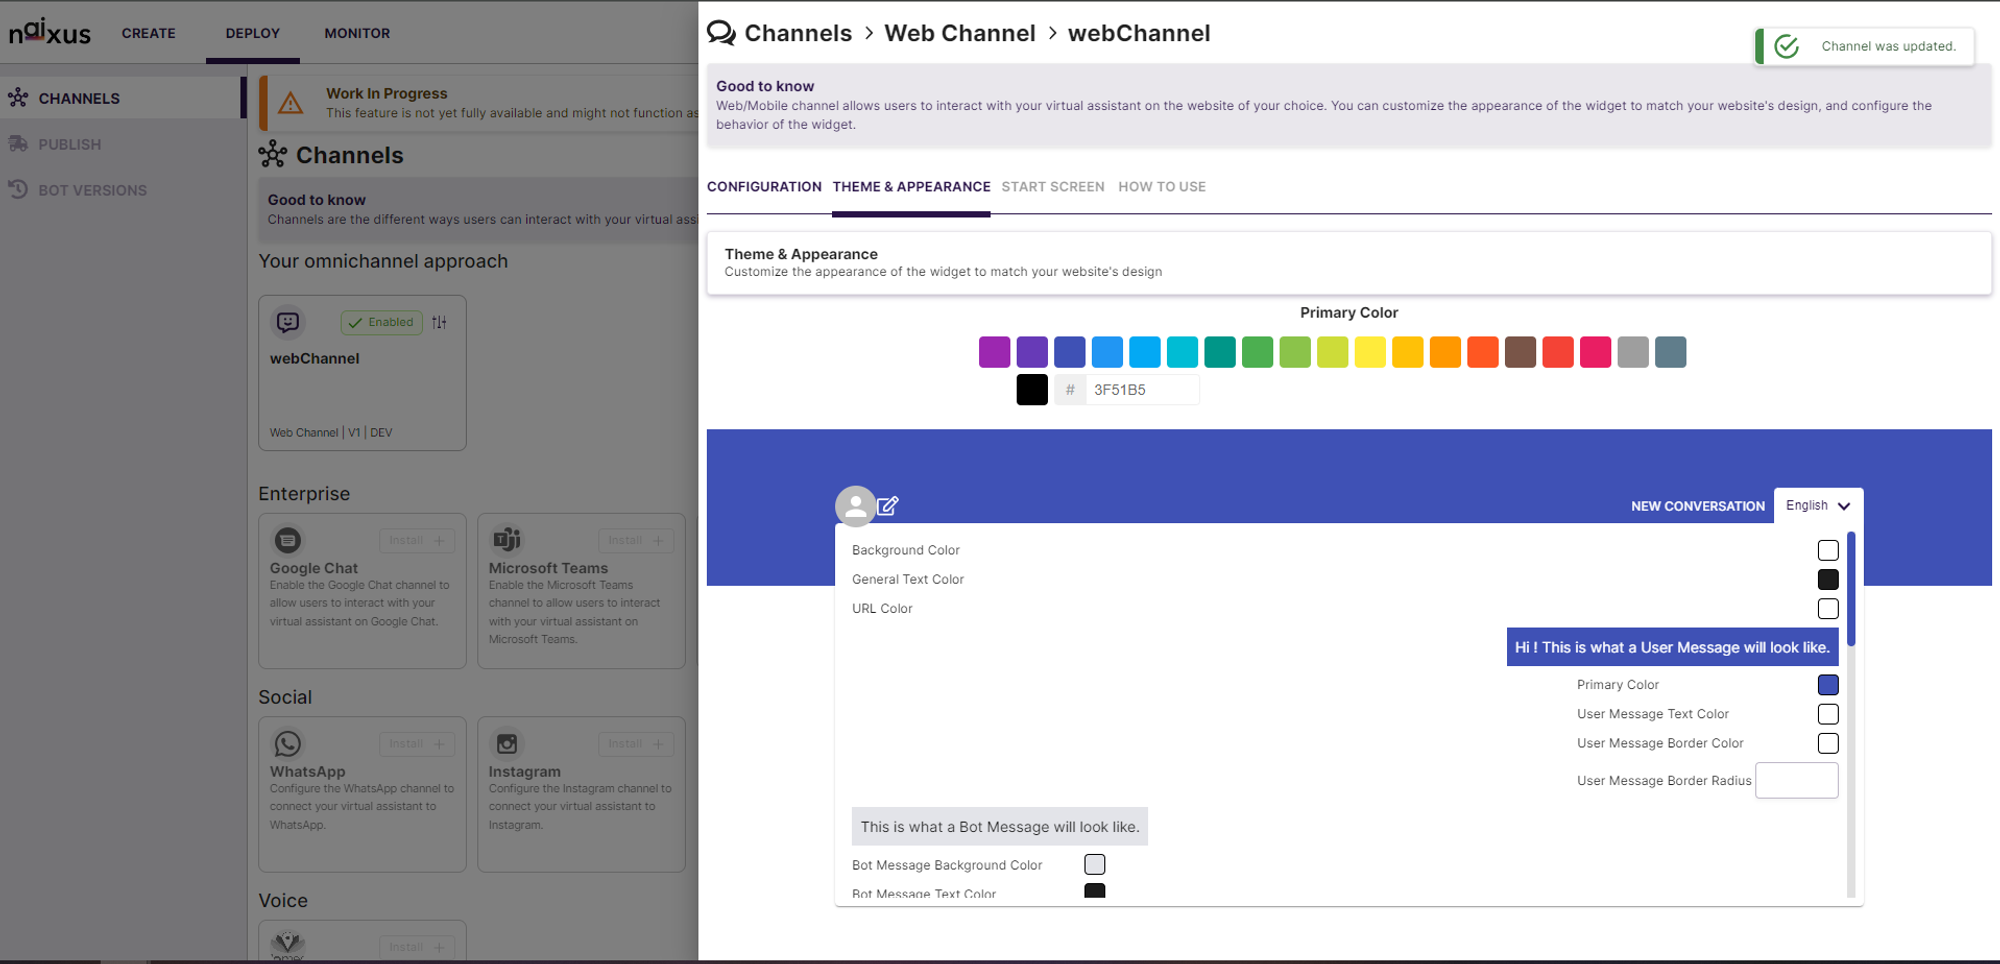Click the Enabled status badge on webChannel
The width and height of the screenshot is (2000, 964).
(x=382, y=322)
